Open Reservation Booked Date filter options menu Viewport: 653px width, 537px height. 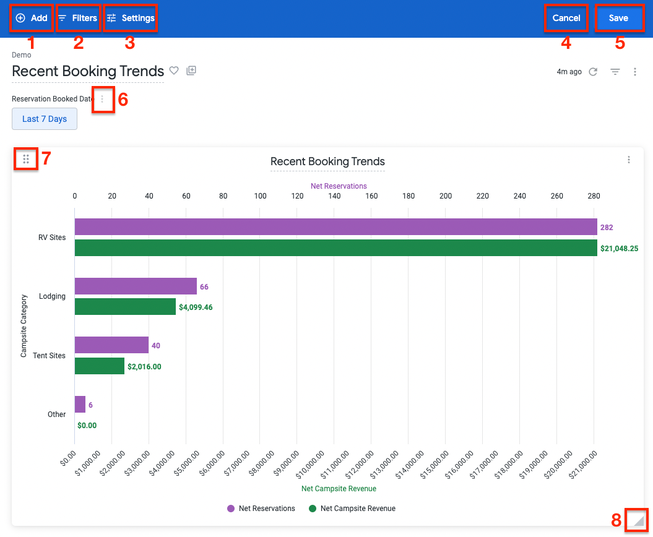(x=102, y=99)
